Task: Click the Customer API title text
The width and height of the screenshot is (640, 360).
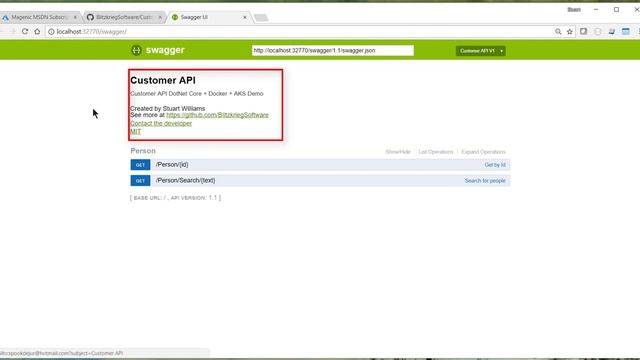Action: click(163, 80)
